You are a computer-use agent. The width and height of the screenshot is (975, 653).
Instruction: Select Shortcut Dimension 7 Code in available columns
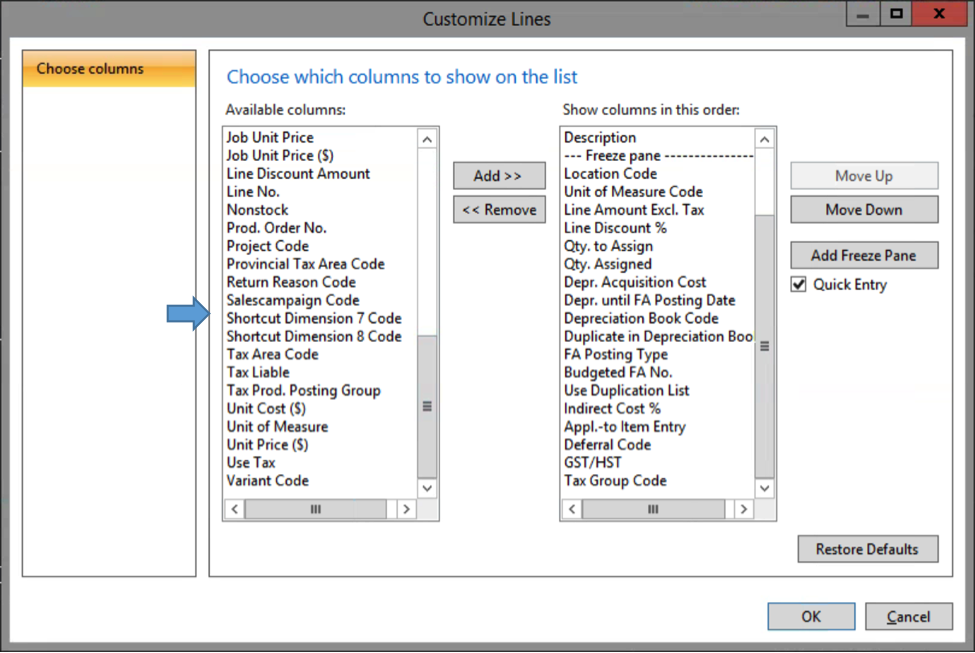(314, 318)
